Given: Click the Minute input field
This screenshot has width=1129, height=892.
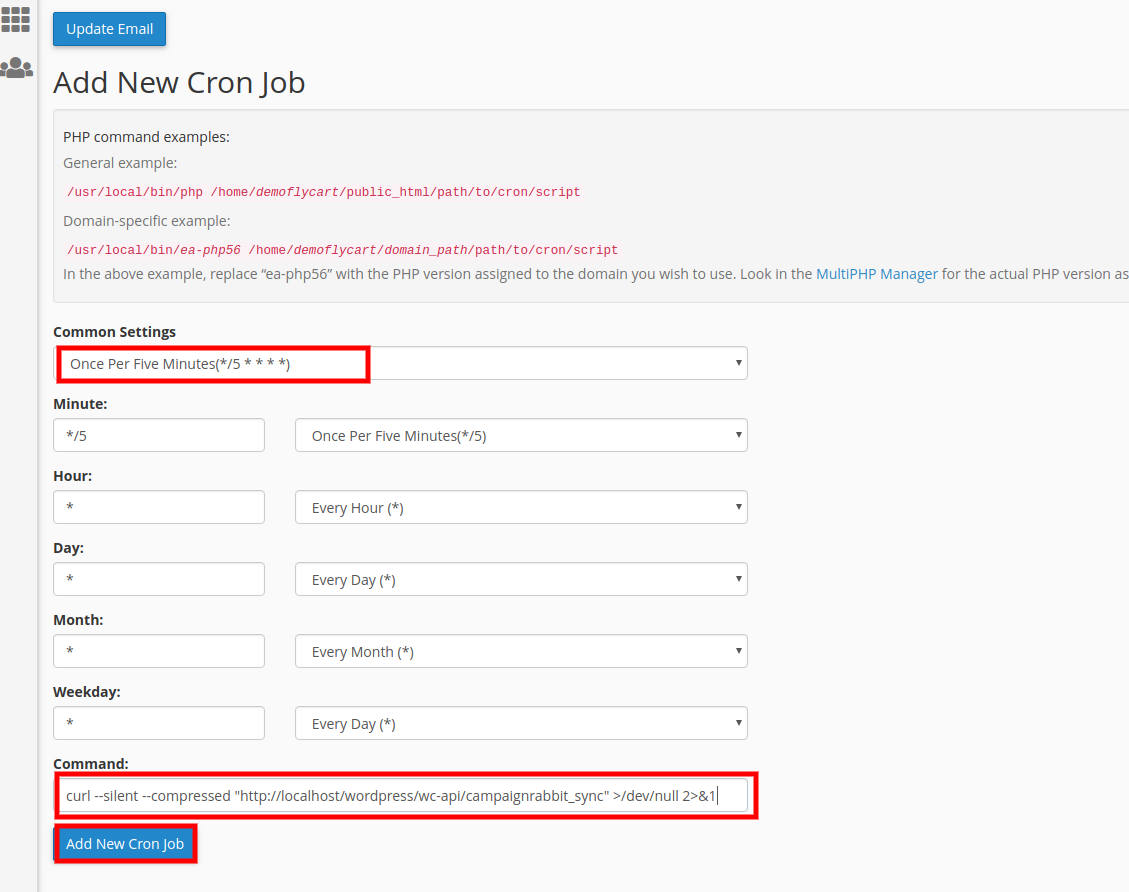Looking at the screenshot, I should click(159, 436).
